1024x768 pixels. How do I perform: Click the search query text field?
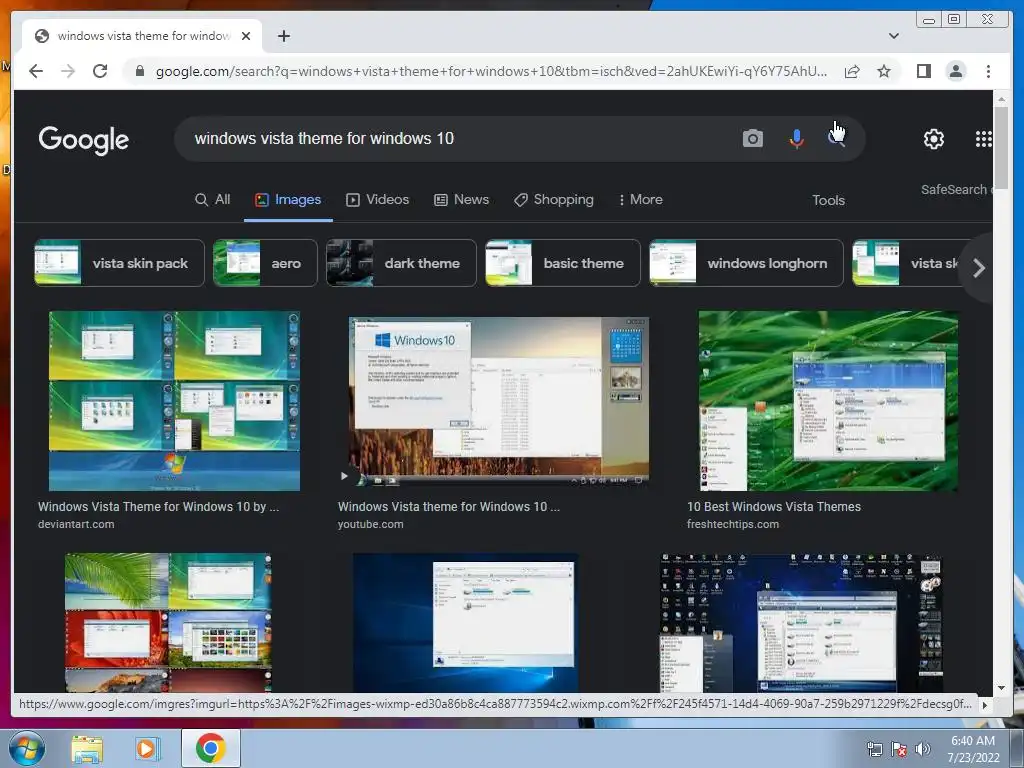pos(457,138)
